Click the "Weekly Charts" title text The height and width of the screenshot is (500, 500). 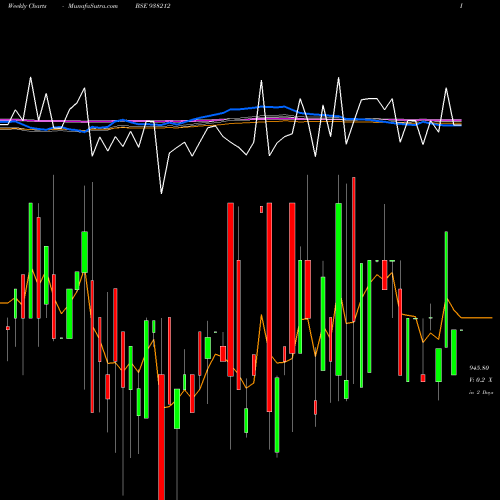(27, 6)
